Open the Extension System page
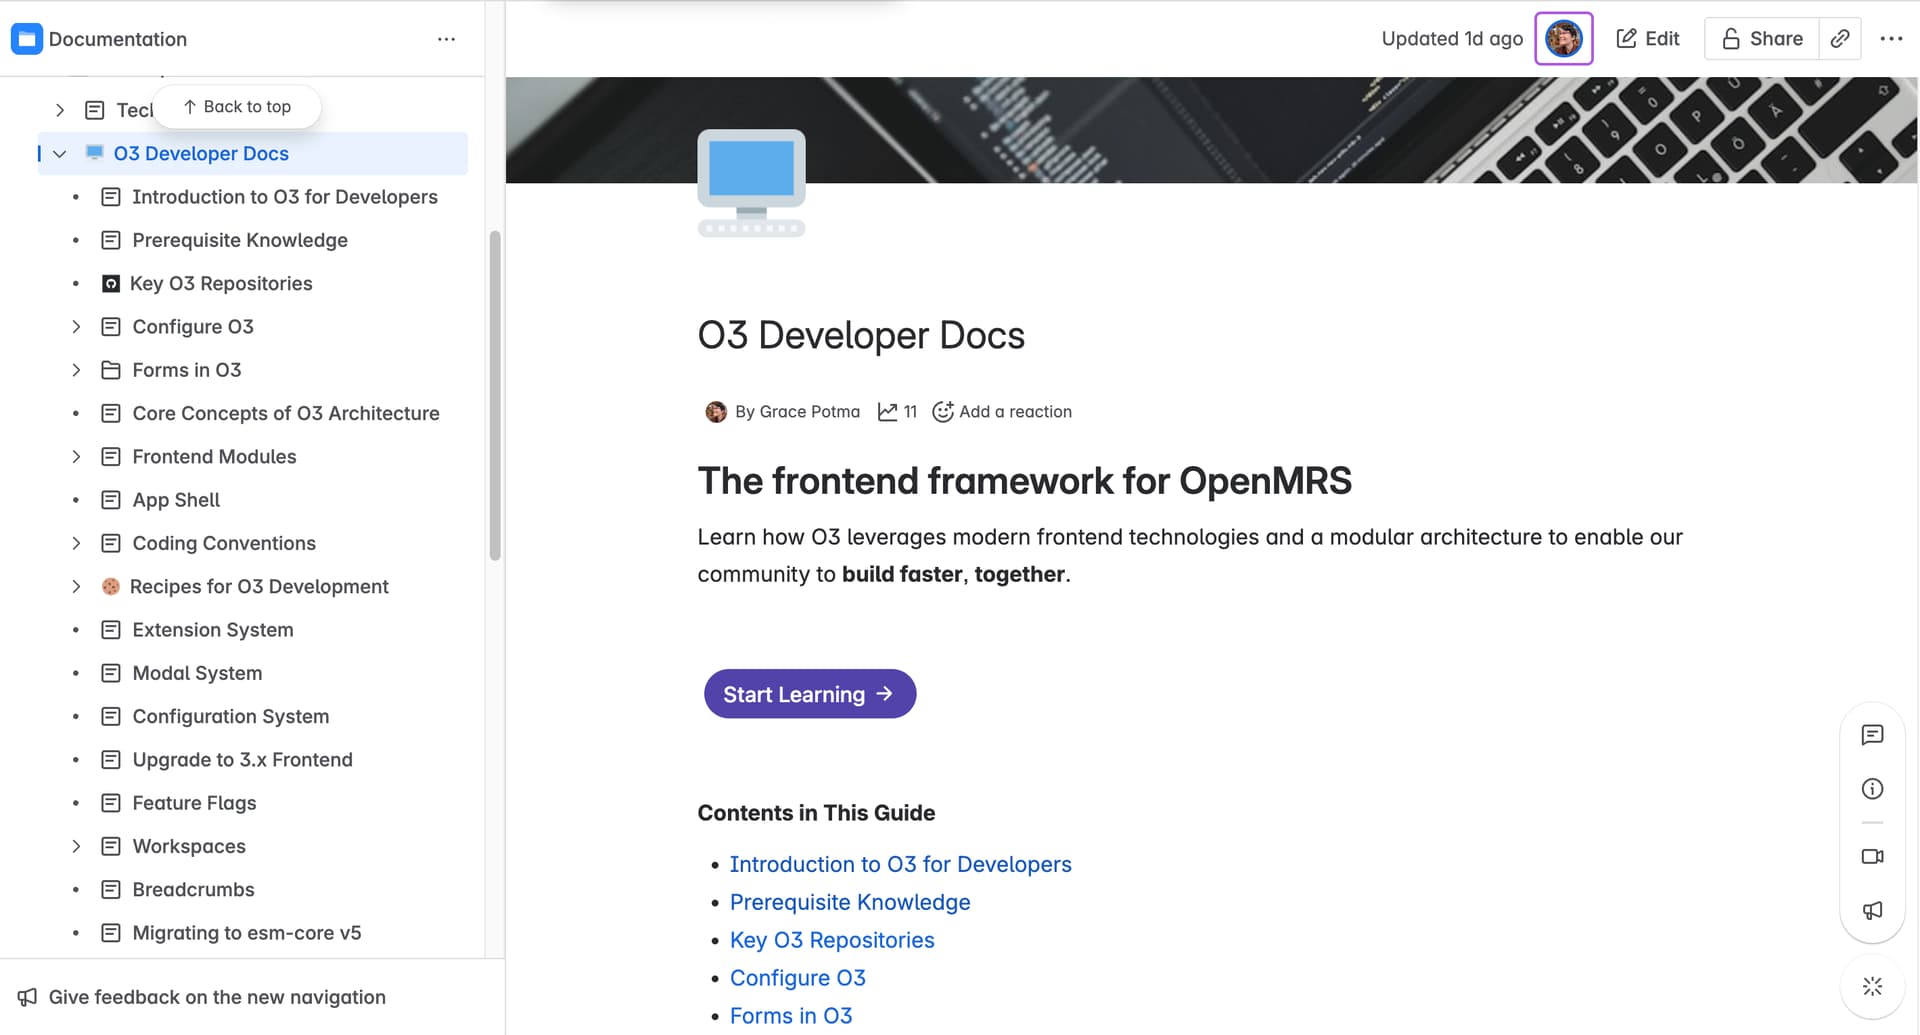This screenshot has width=1920, height=1035. coord(213,630)
